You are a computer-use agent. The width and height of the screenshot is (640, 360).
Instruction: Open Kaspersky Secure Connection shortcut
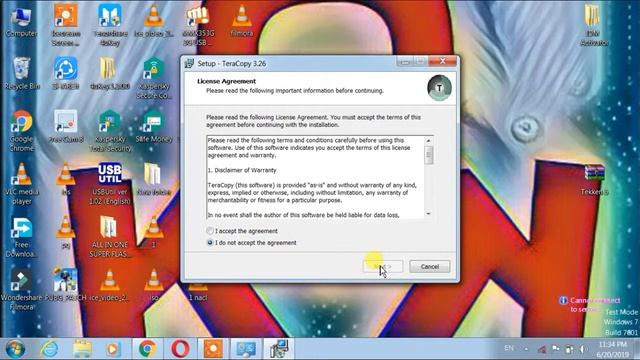click(x=154, y=78)
